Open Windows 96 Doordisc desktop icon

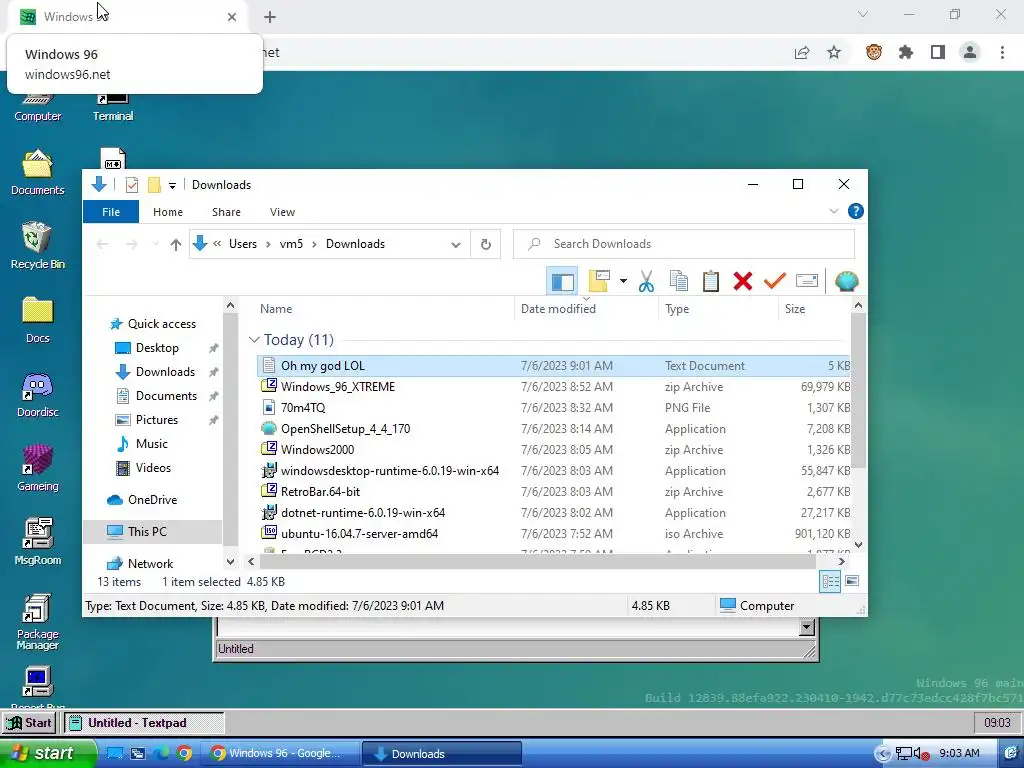point(37,394)
